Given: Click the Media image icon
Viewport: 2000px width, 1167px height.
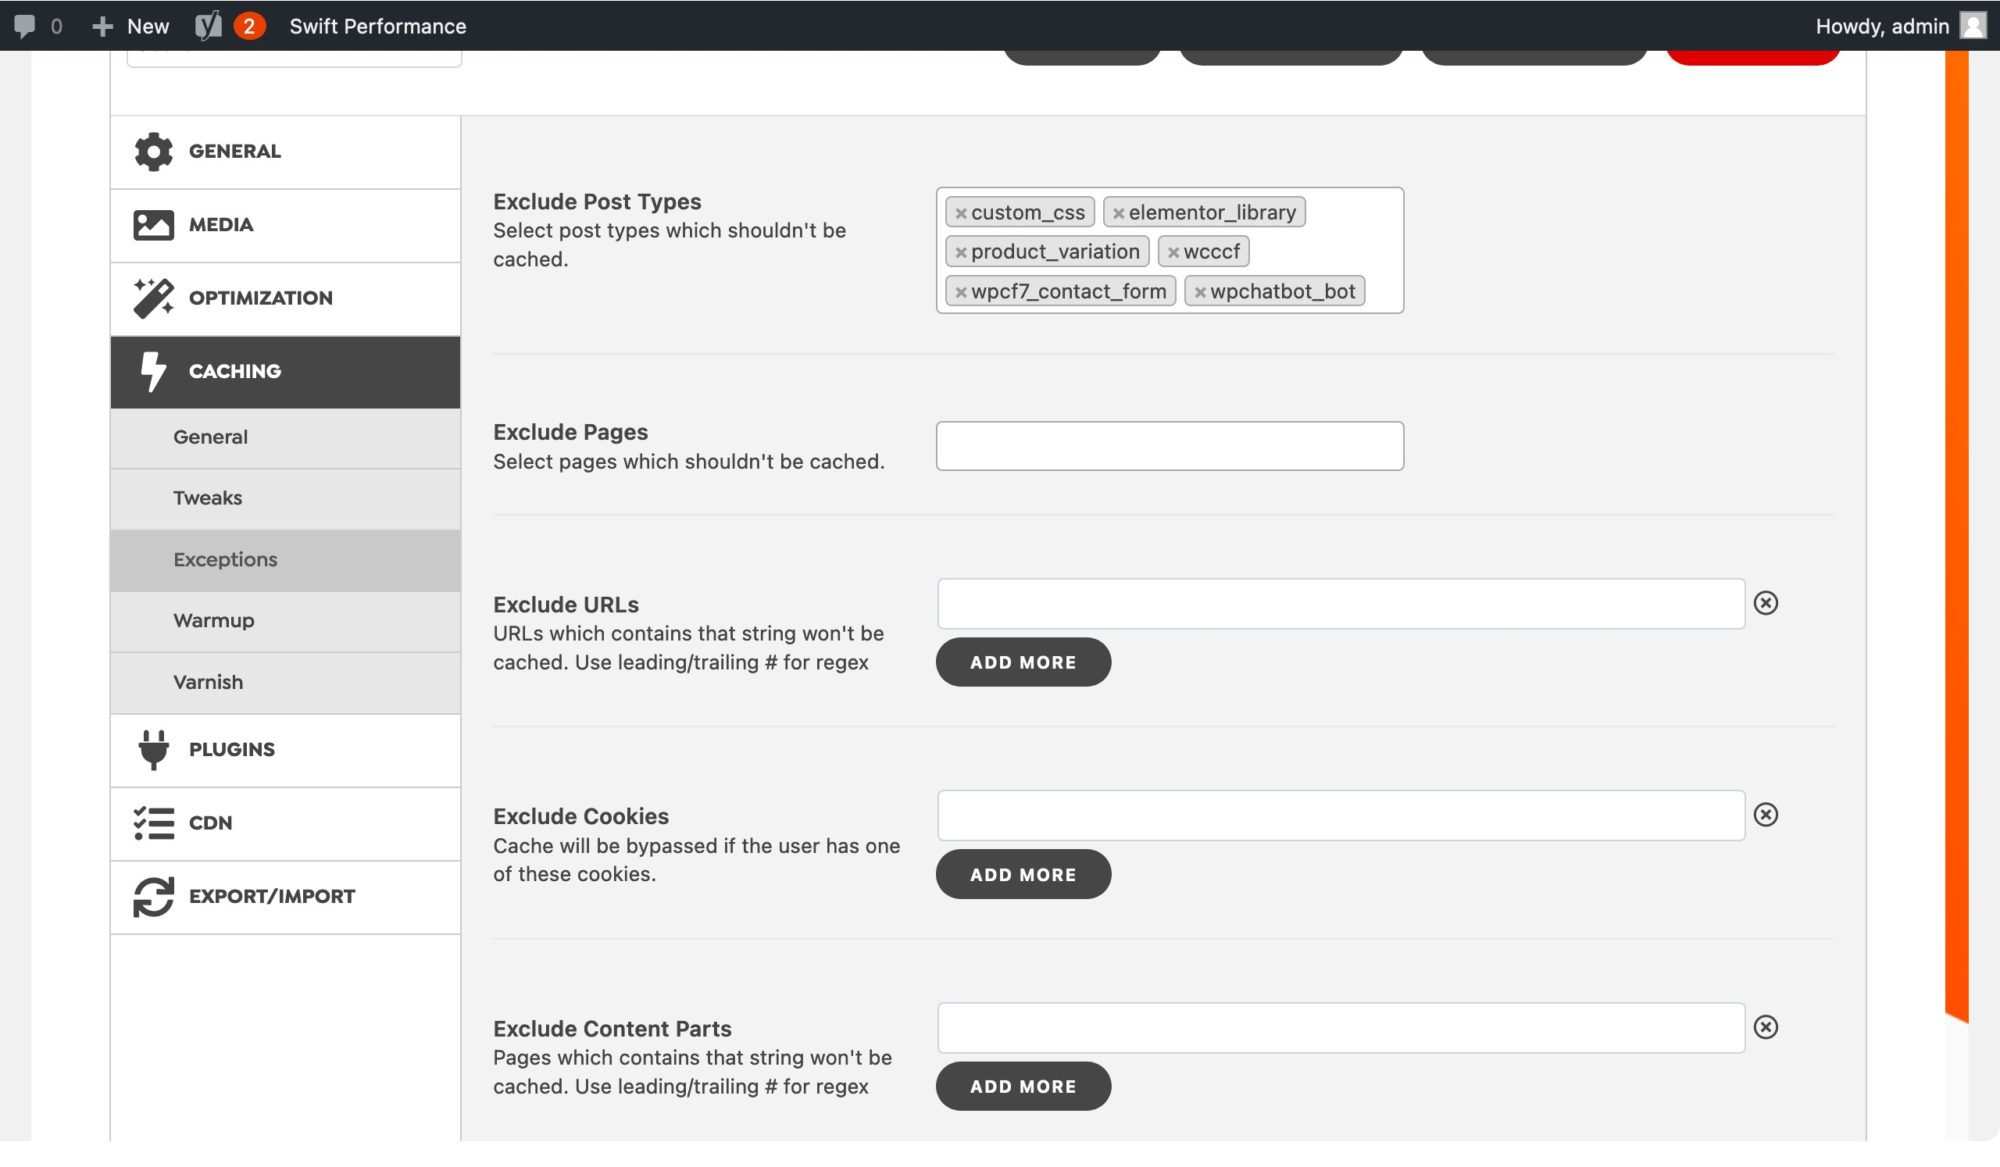Looking at the screenshot, I should pyautogui.click(x=153, y=225).
